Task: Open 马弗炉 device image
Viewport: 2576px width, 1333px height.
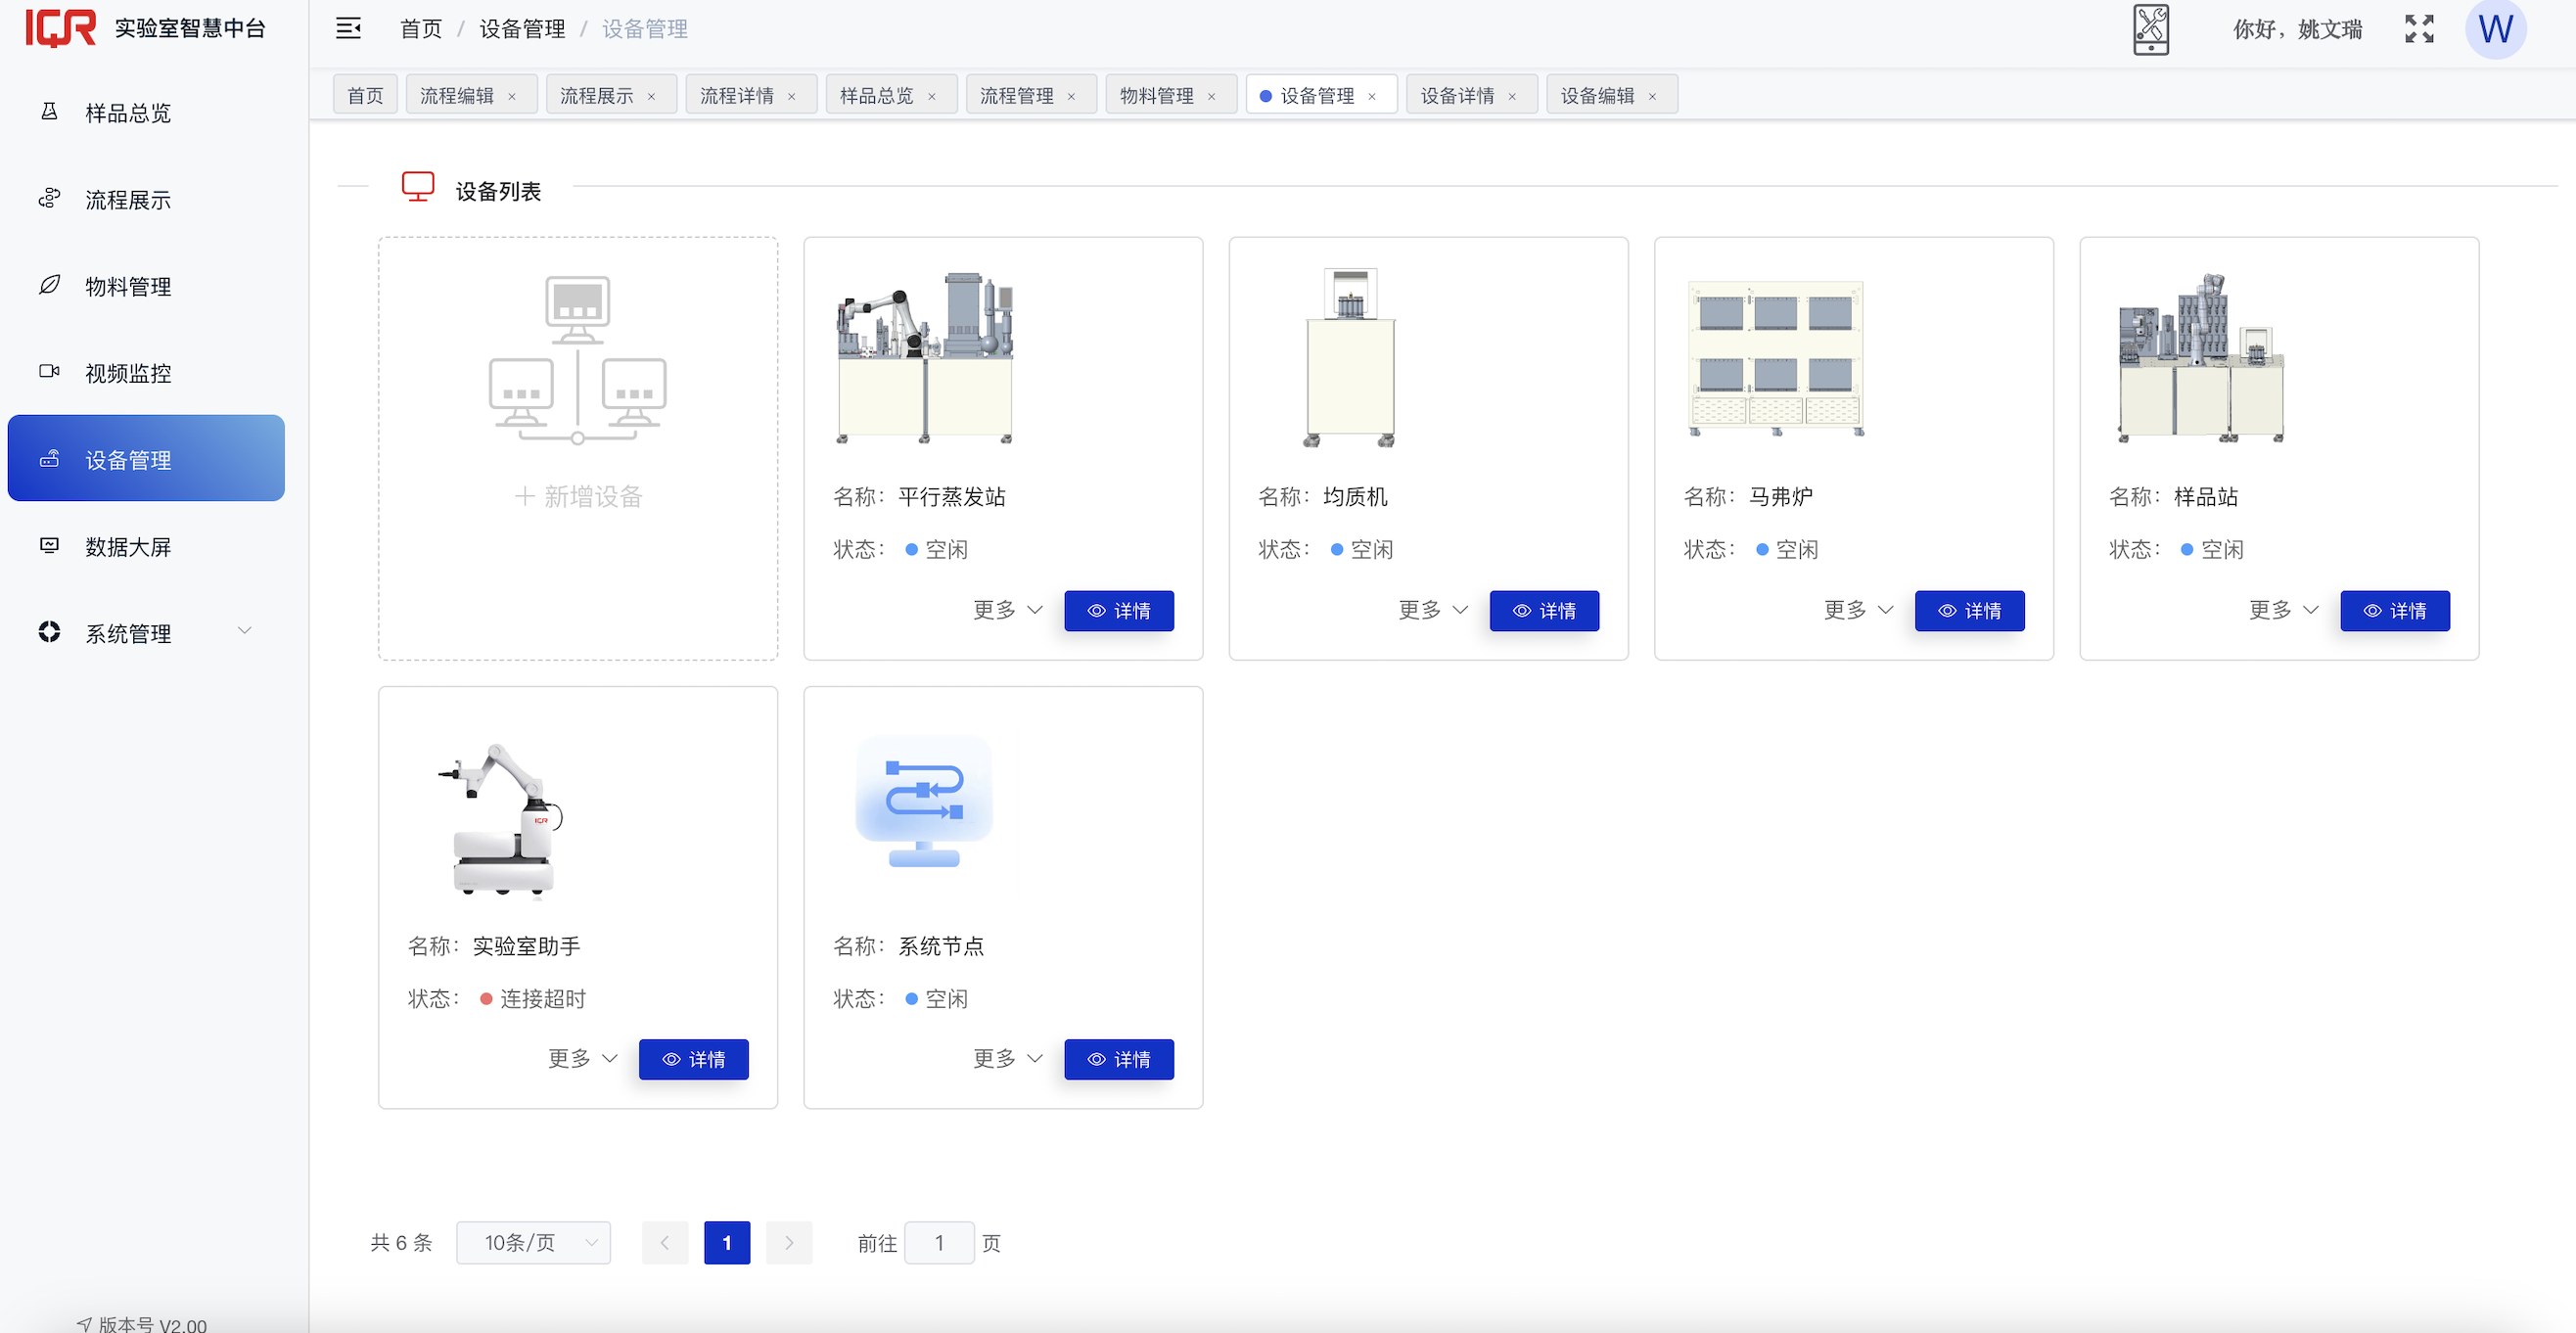Action: (1776, 358)
